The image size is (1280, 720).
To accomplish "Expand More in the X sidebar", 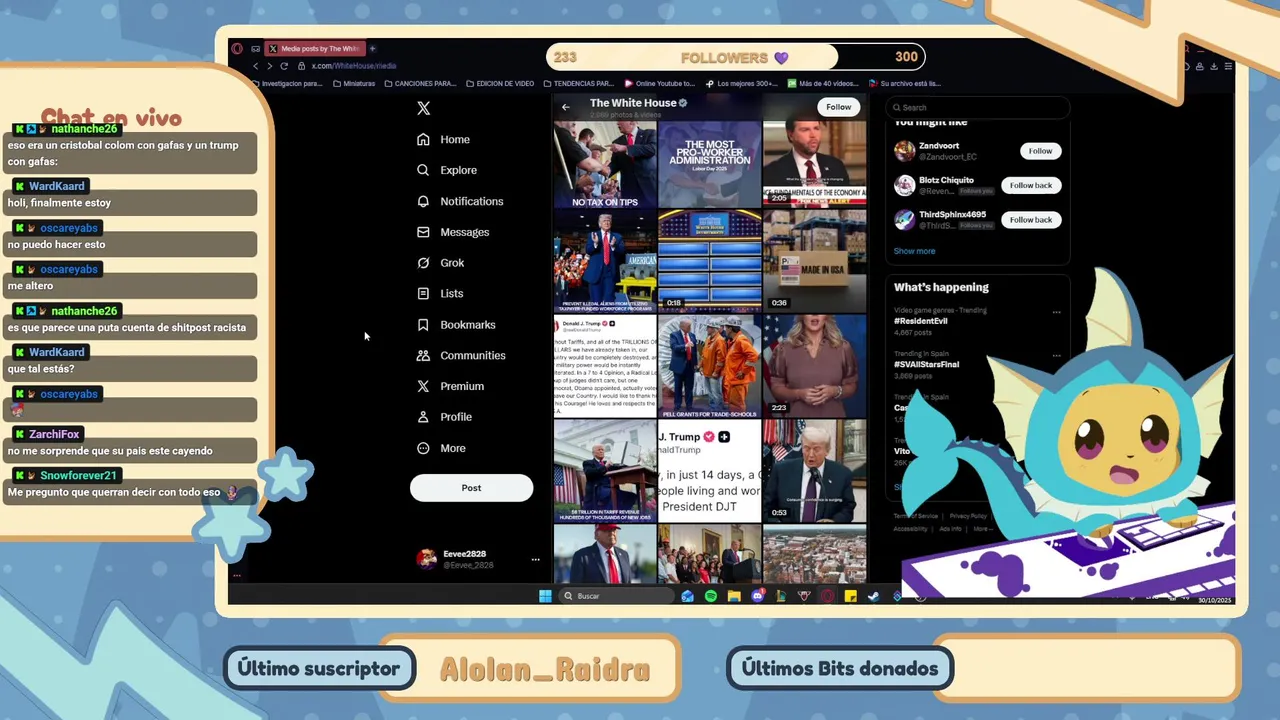I will tap(440, 448).
